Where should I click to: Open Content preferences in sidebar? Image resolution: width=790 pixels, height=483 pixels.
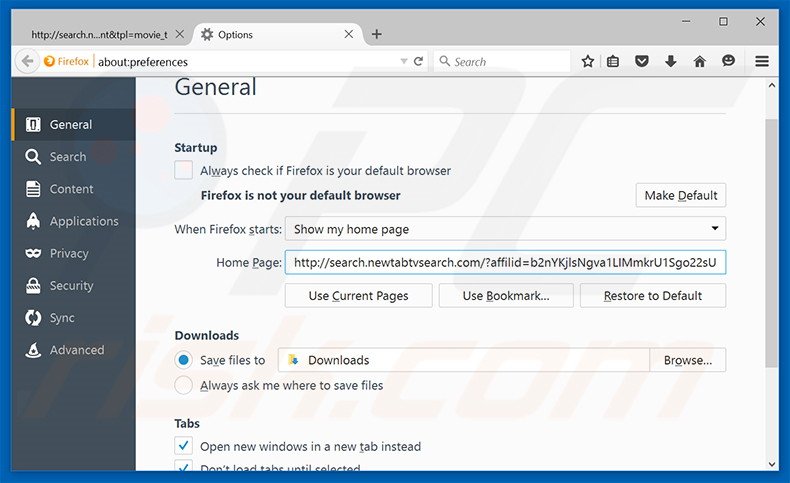pos(73,189)
